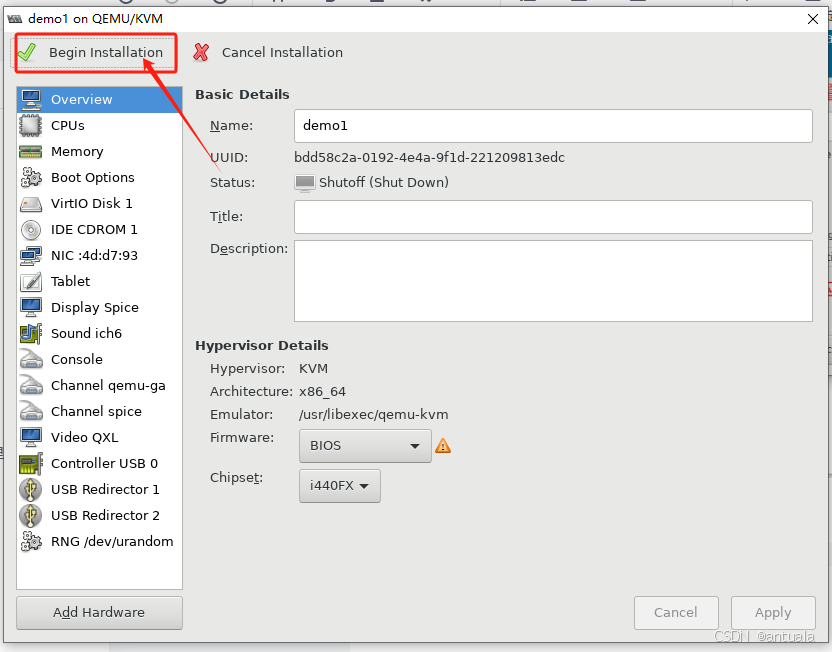Select RNG /dev/urandom entry
Viewport: 832px width, 652px height.
(x=99, y=541)
